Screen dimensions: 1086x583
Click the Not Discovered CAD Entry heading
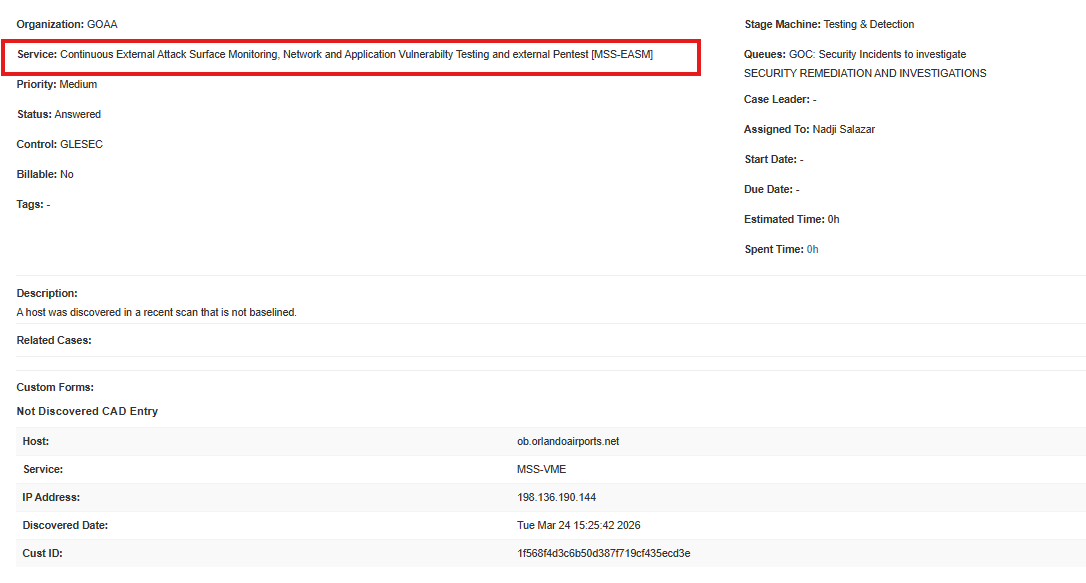point(87,411)
